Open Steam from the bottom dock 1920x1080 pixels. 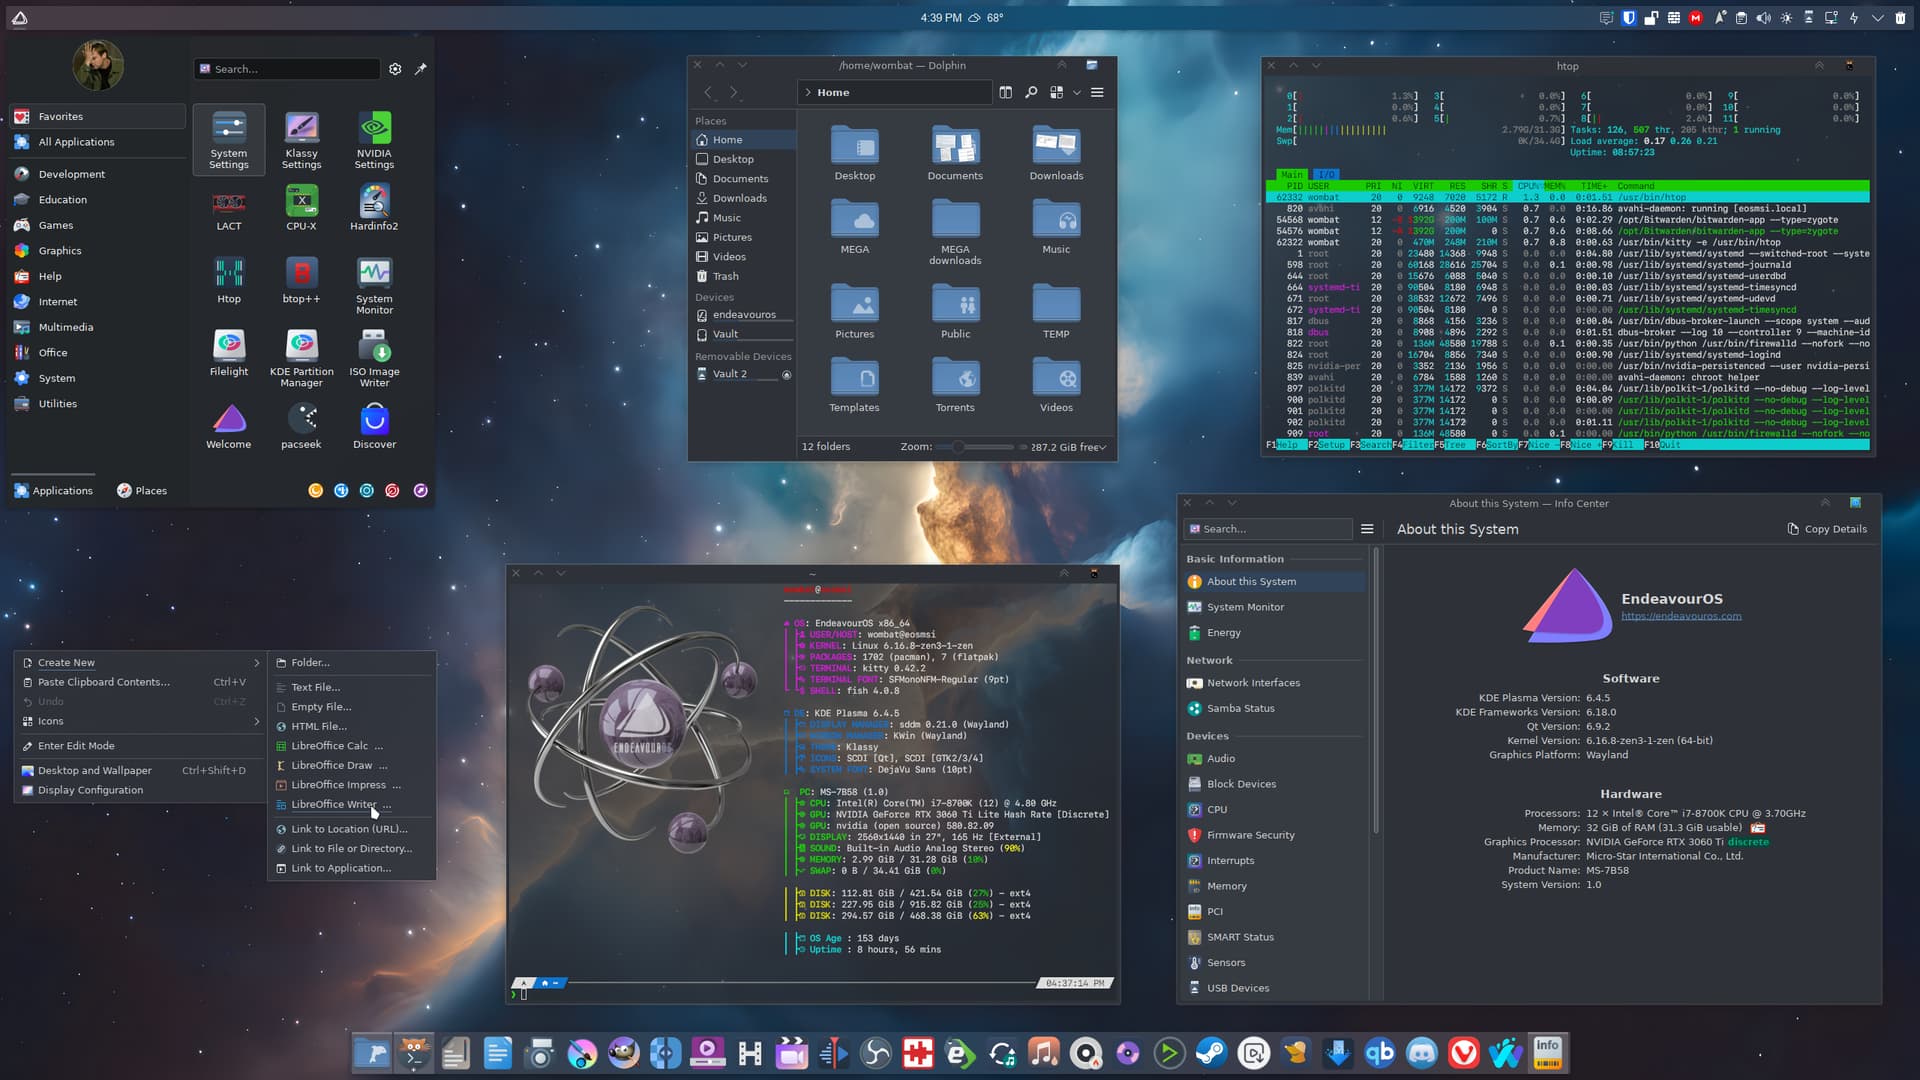click(1211, 1053)
